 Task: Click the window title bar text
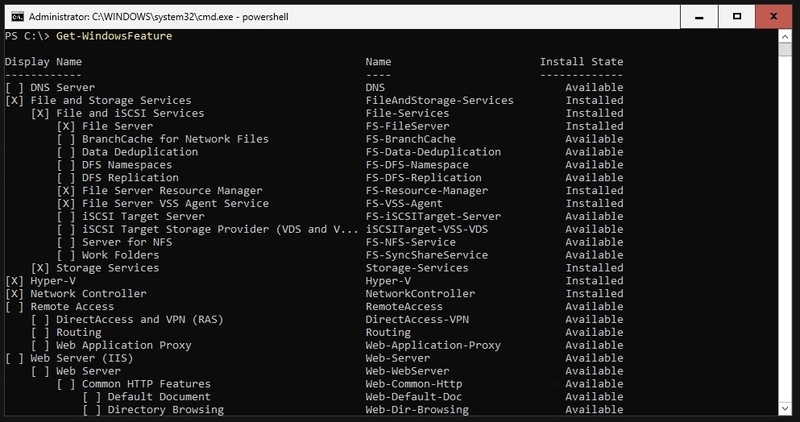click(x=159, y=17)
